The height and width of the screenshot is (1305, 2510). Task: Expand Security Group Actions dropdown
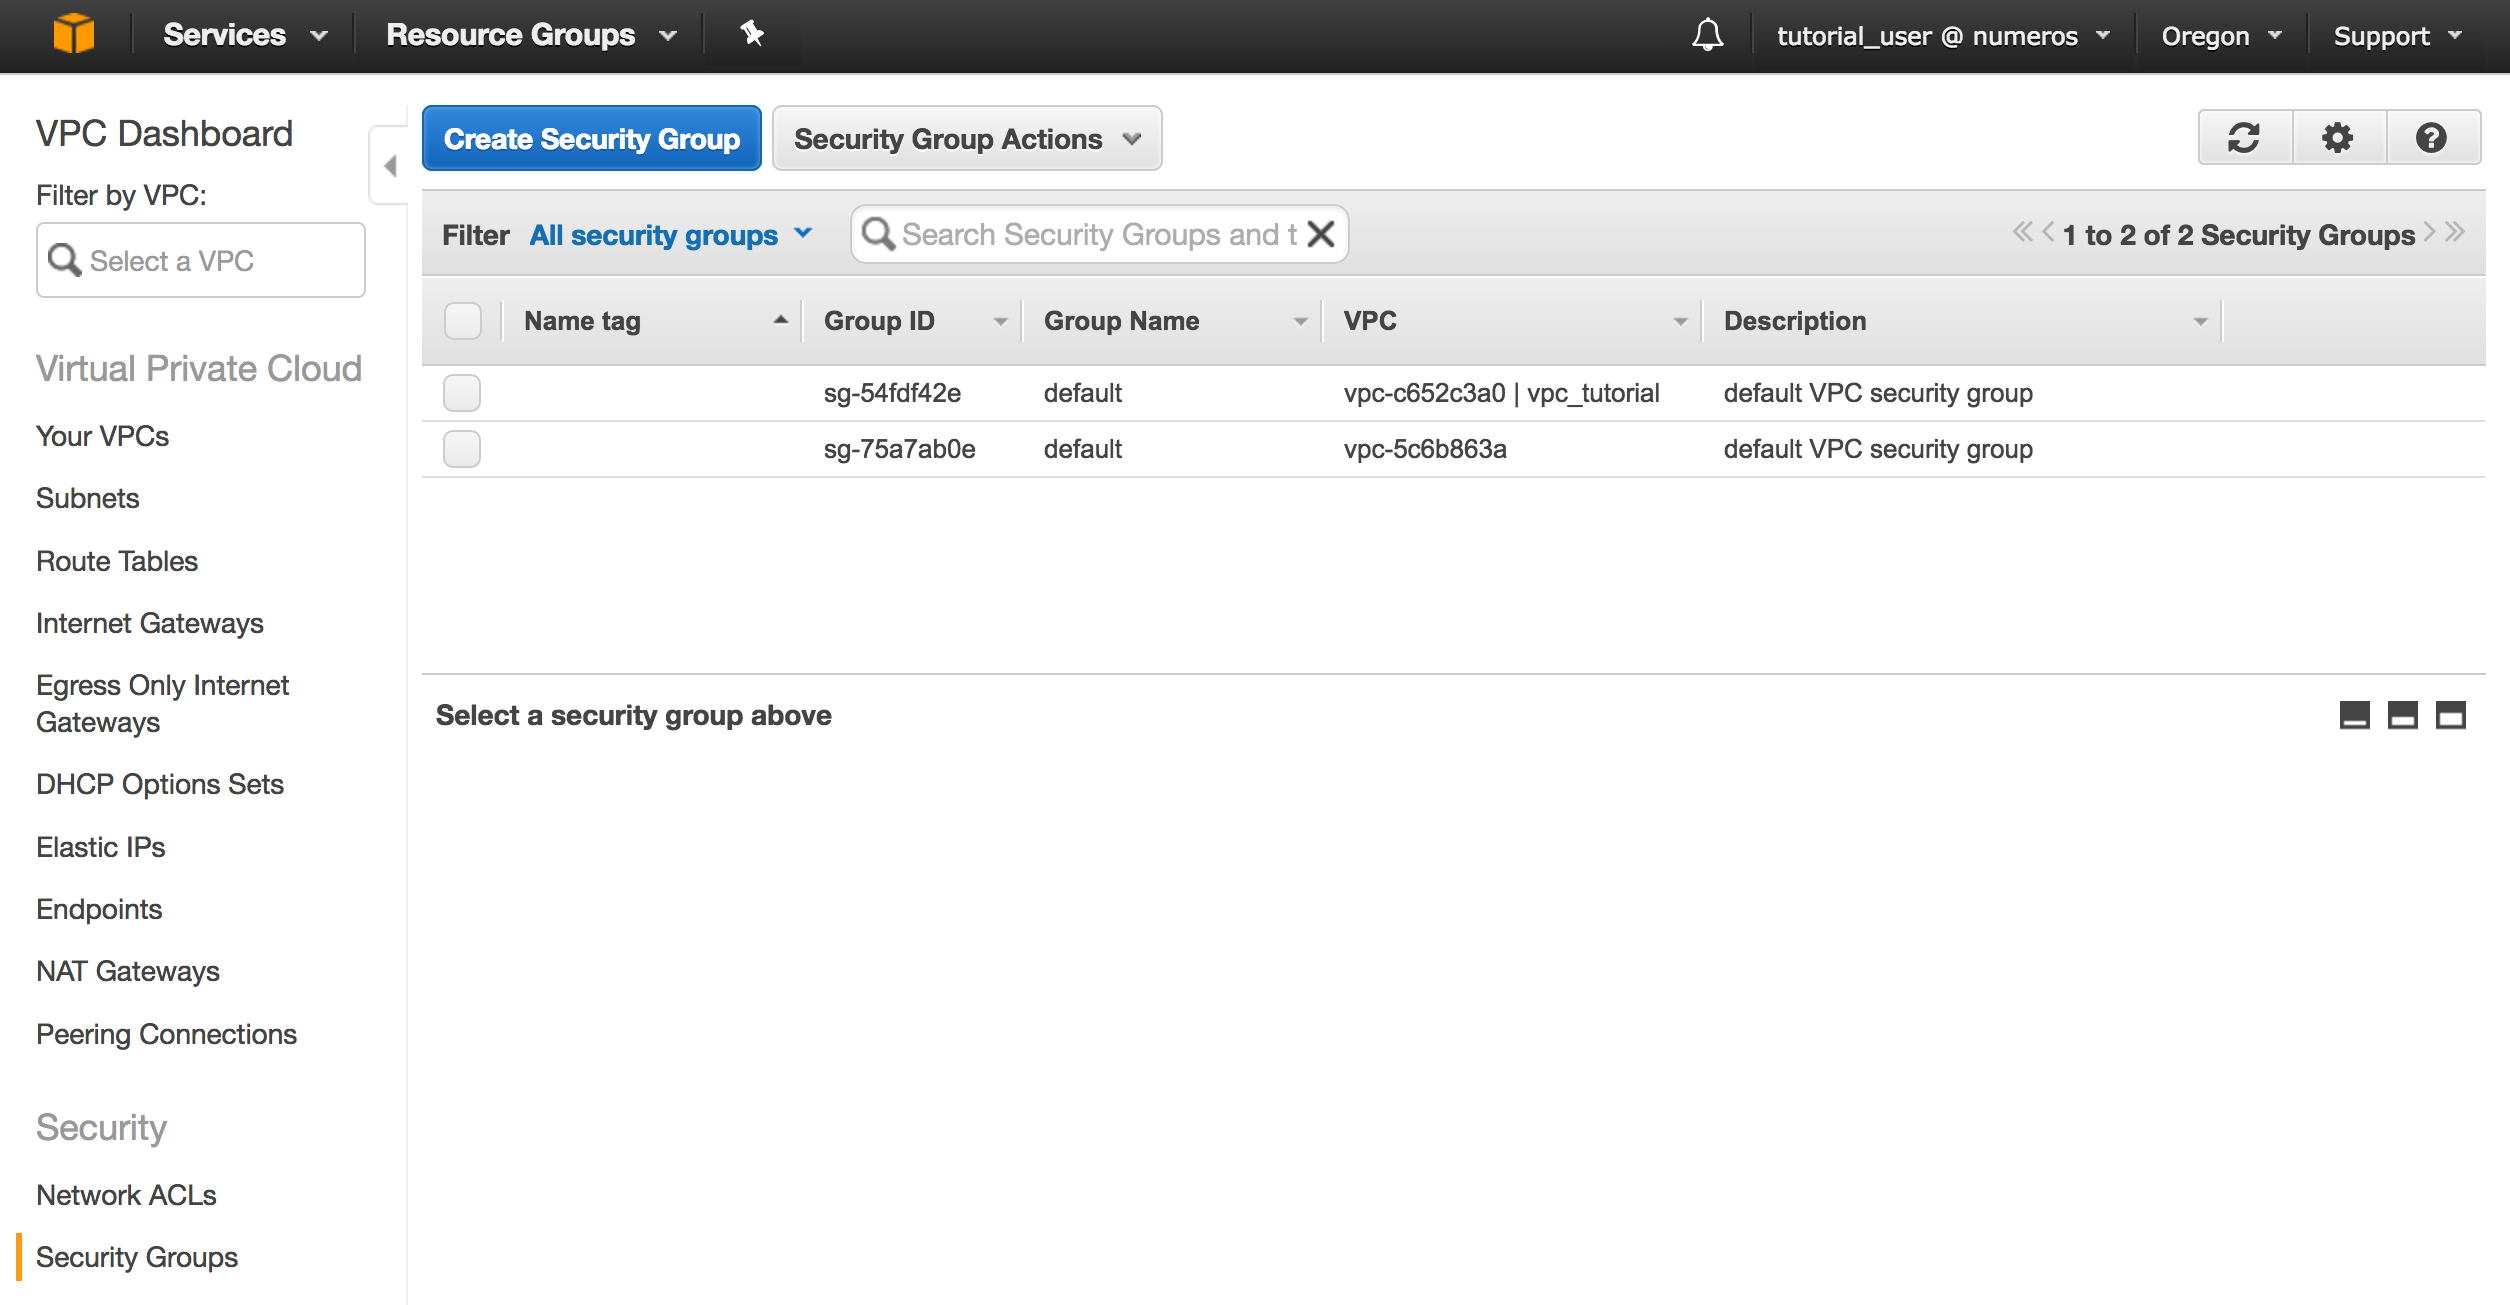click(966, 139)
